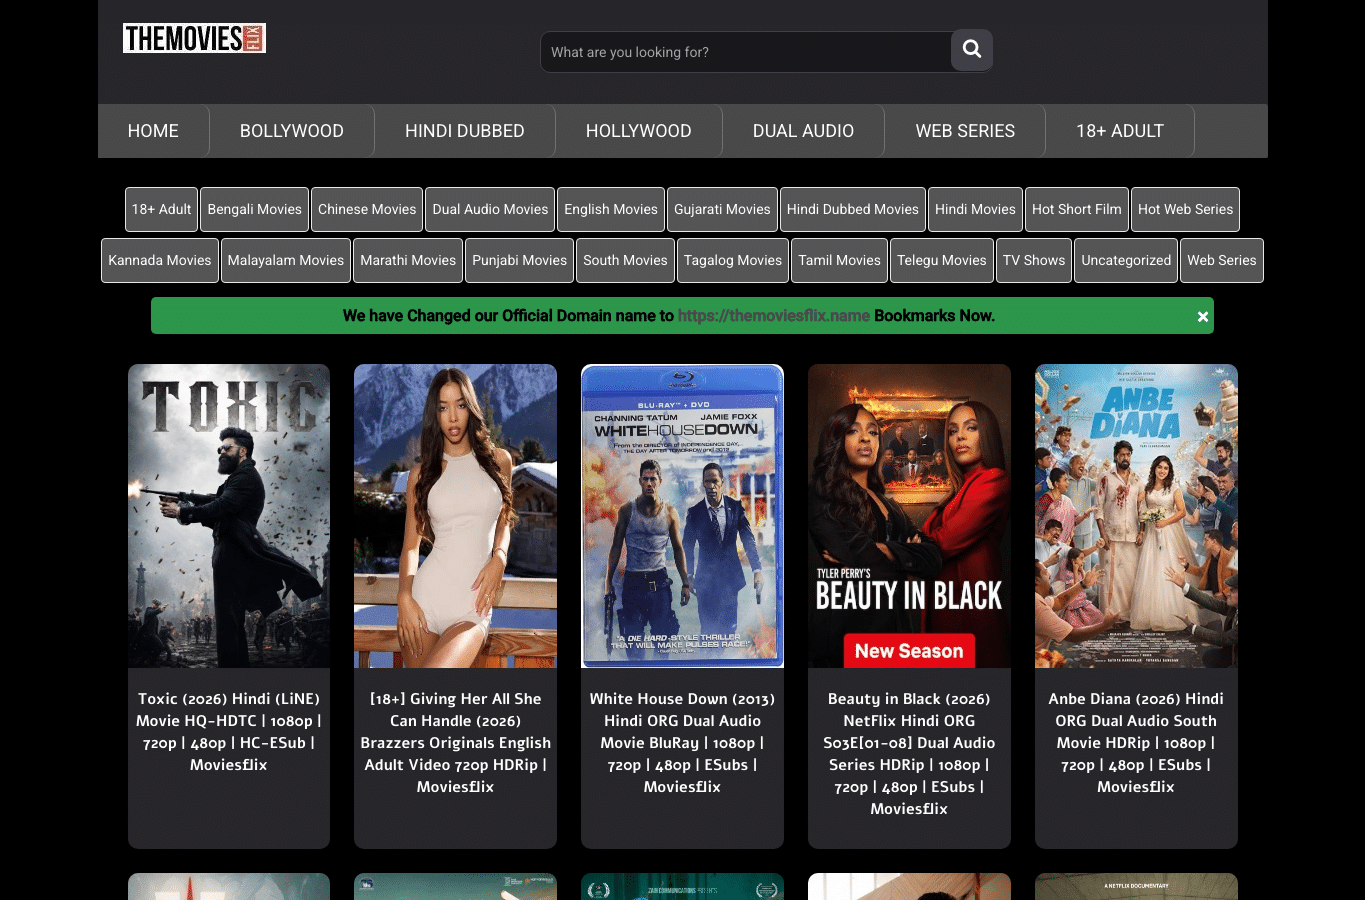Select the 18+ Adult category tag

[x=161, y=209]
